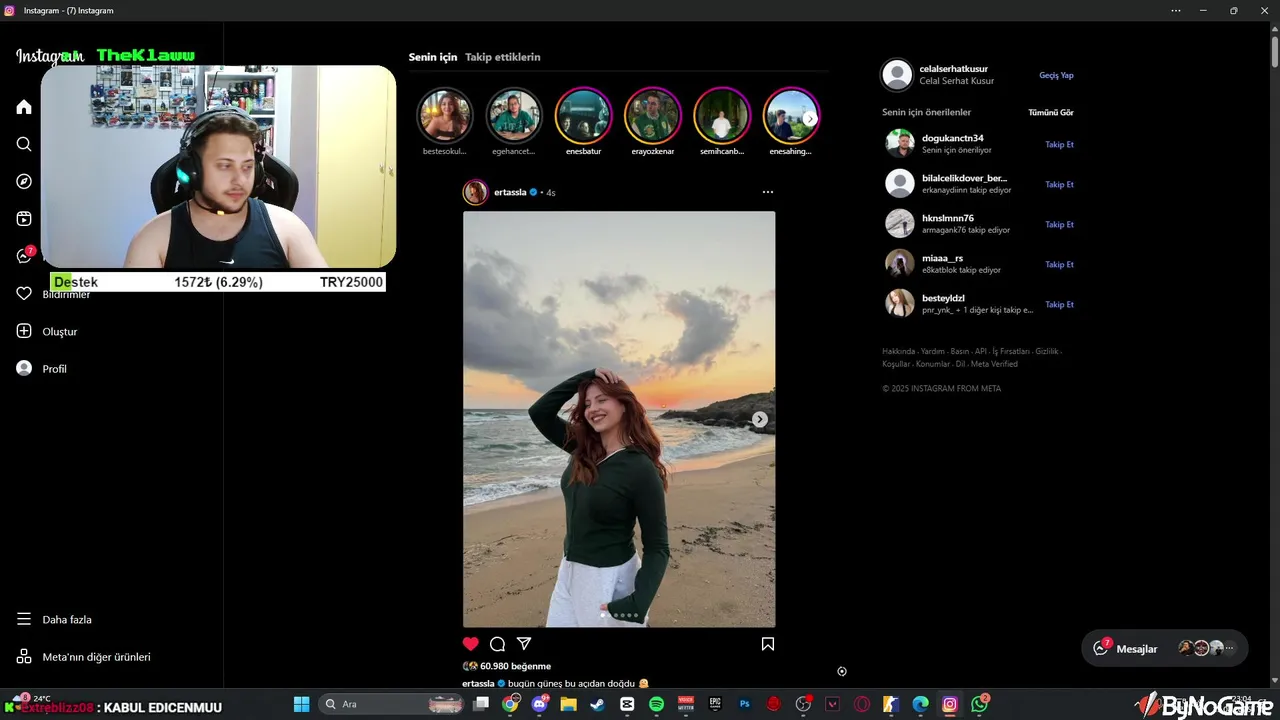Open Task View on taskbar
The width and height of the screenshot is (1280, 720).
[481, 704]
